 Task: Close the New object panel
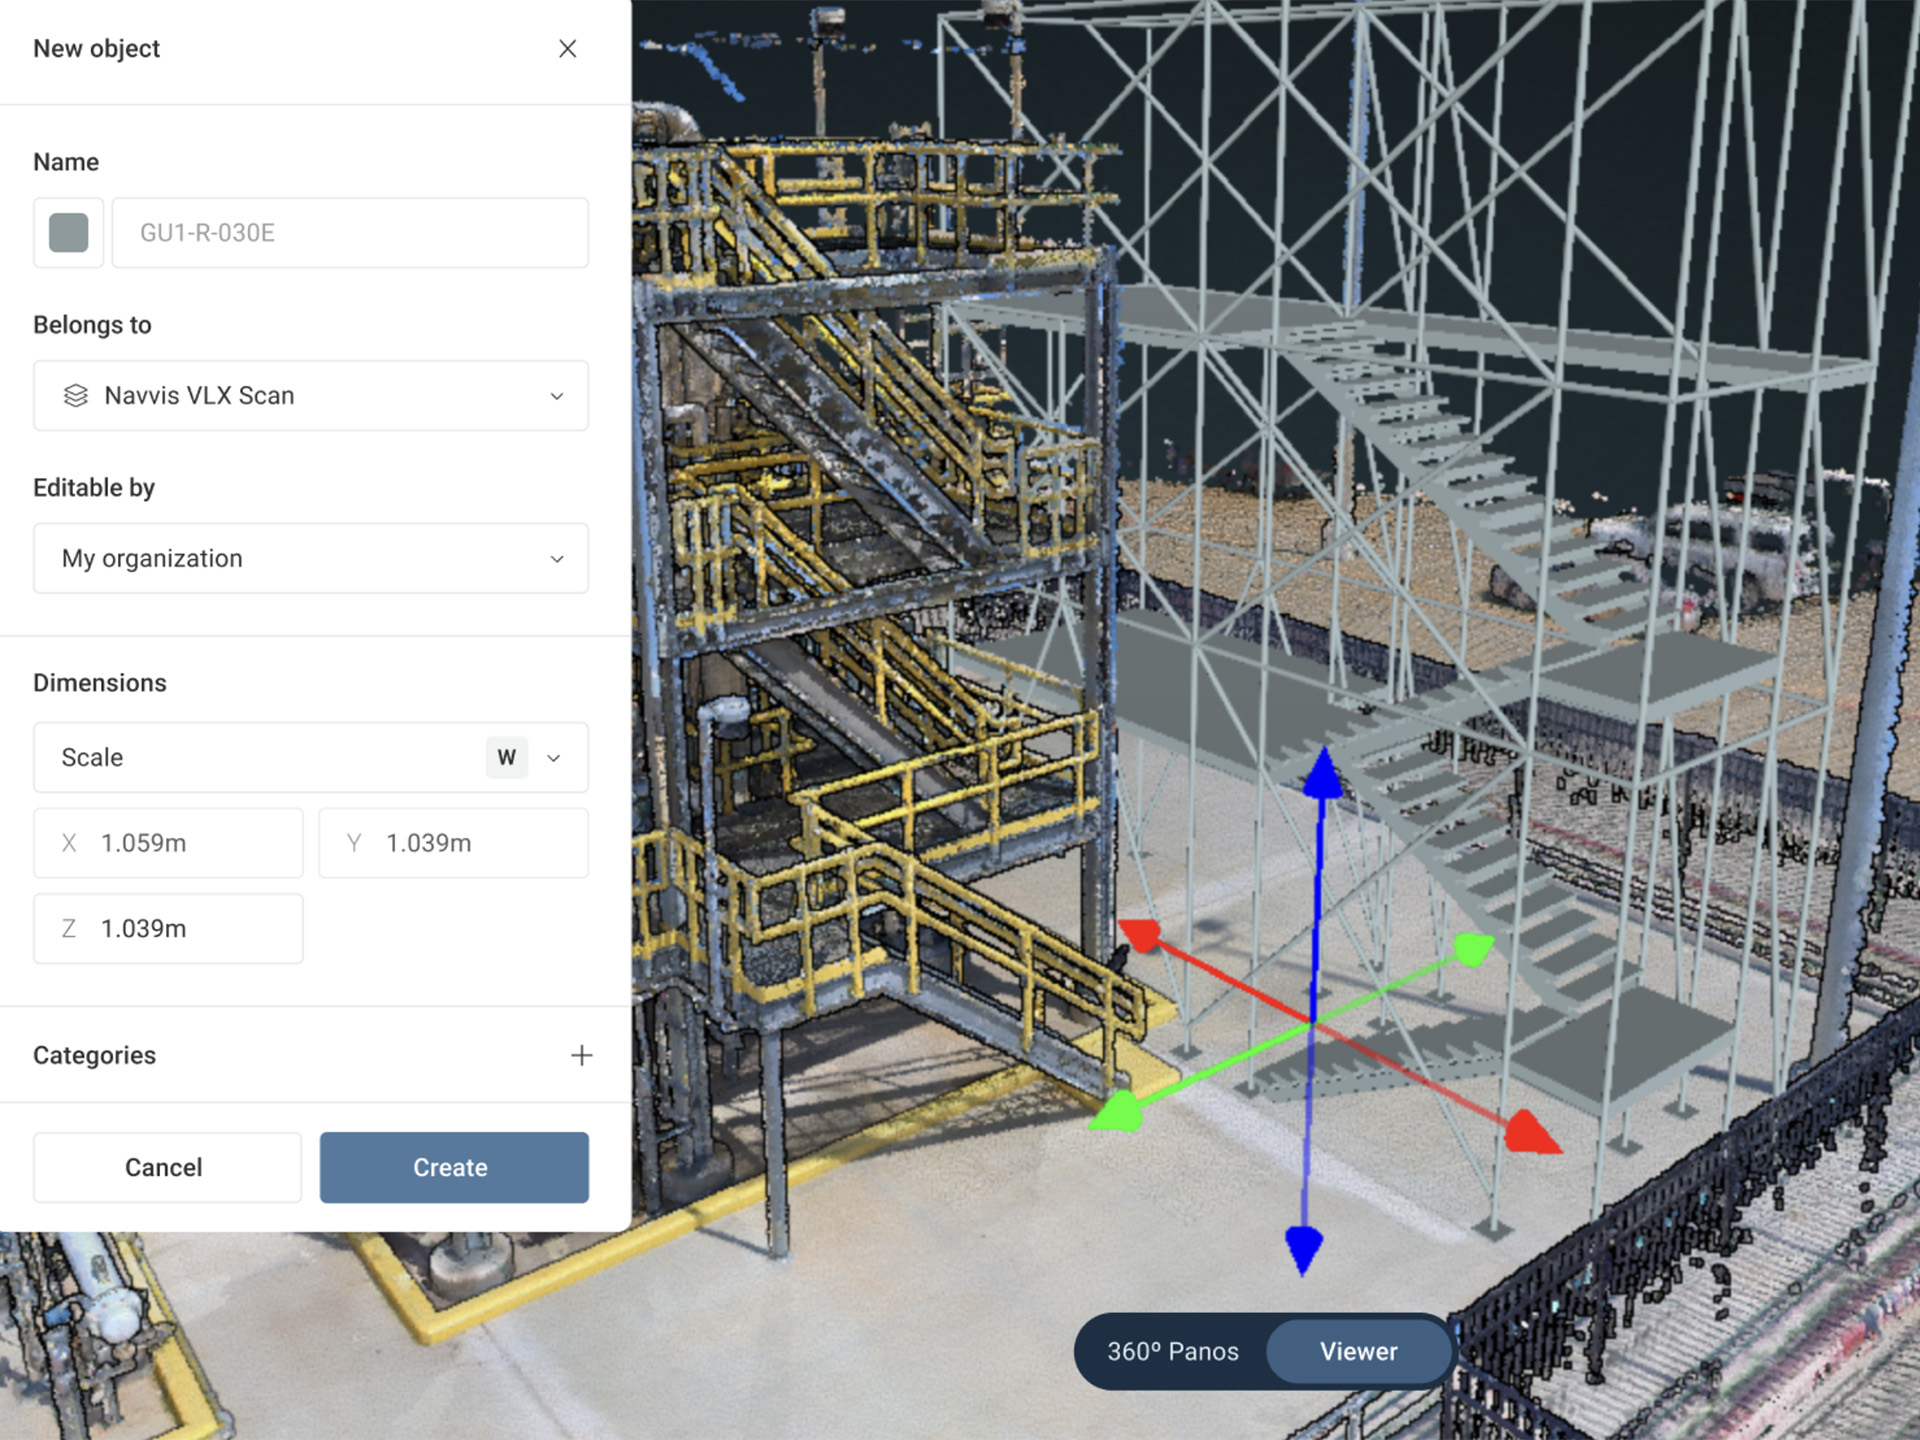pos(568,48)
